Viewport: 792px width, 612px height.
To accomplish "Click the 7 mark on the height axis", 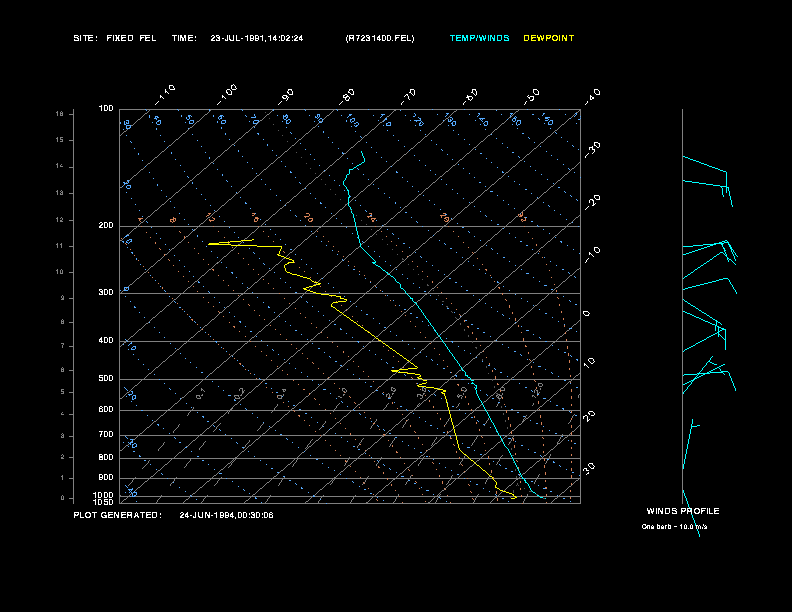I will (63, 346).
